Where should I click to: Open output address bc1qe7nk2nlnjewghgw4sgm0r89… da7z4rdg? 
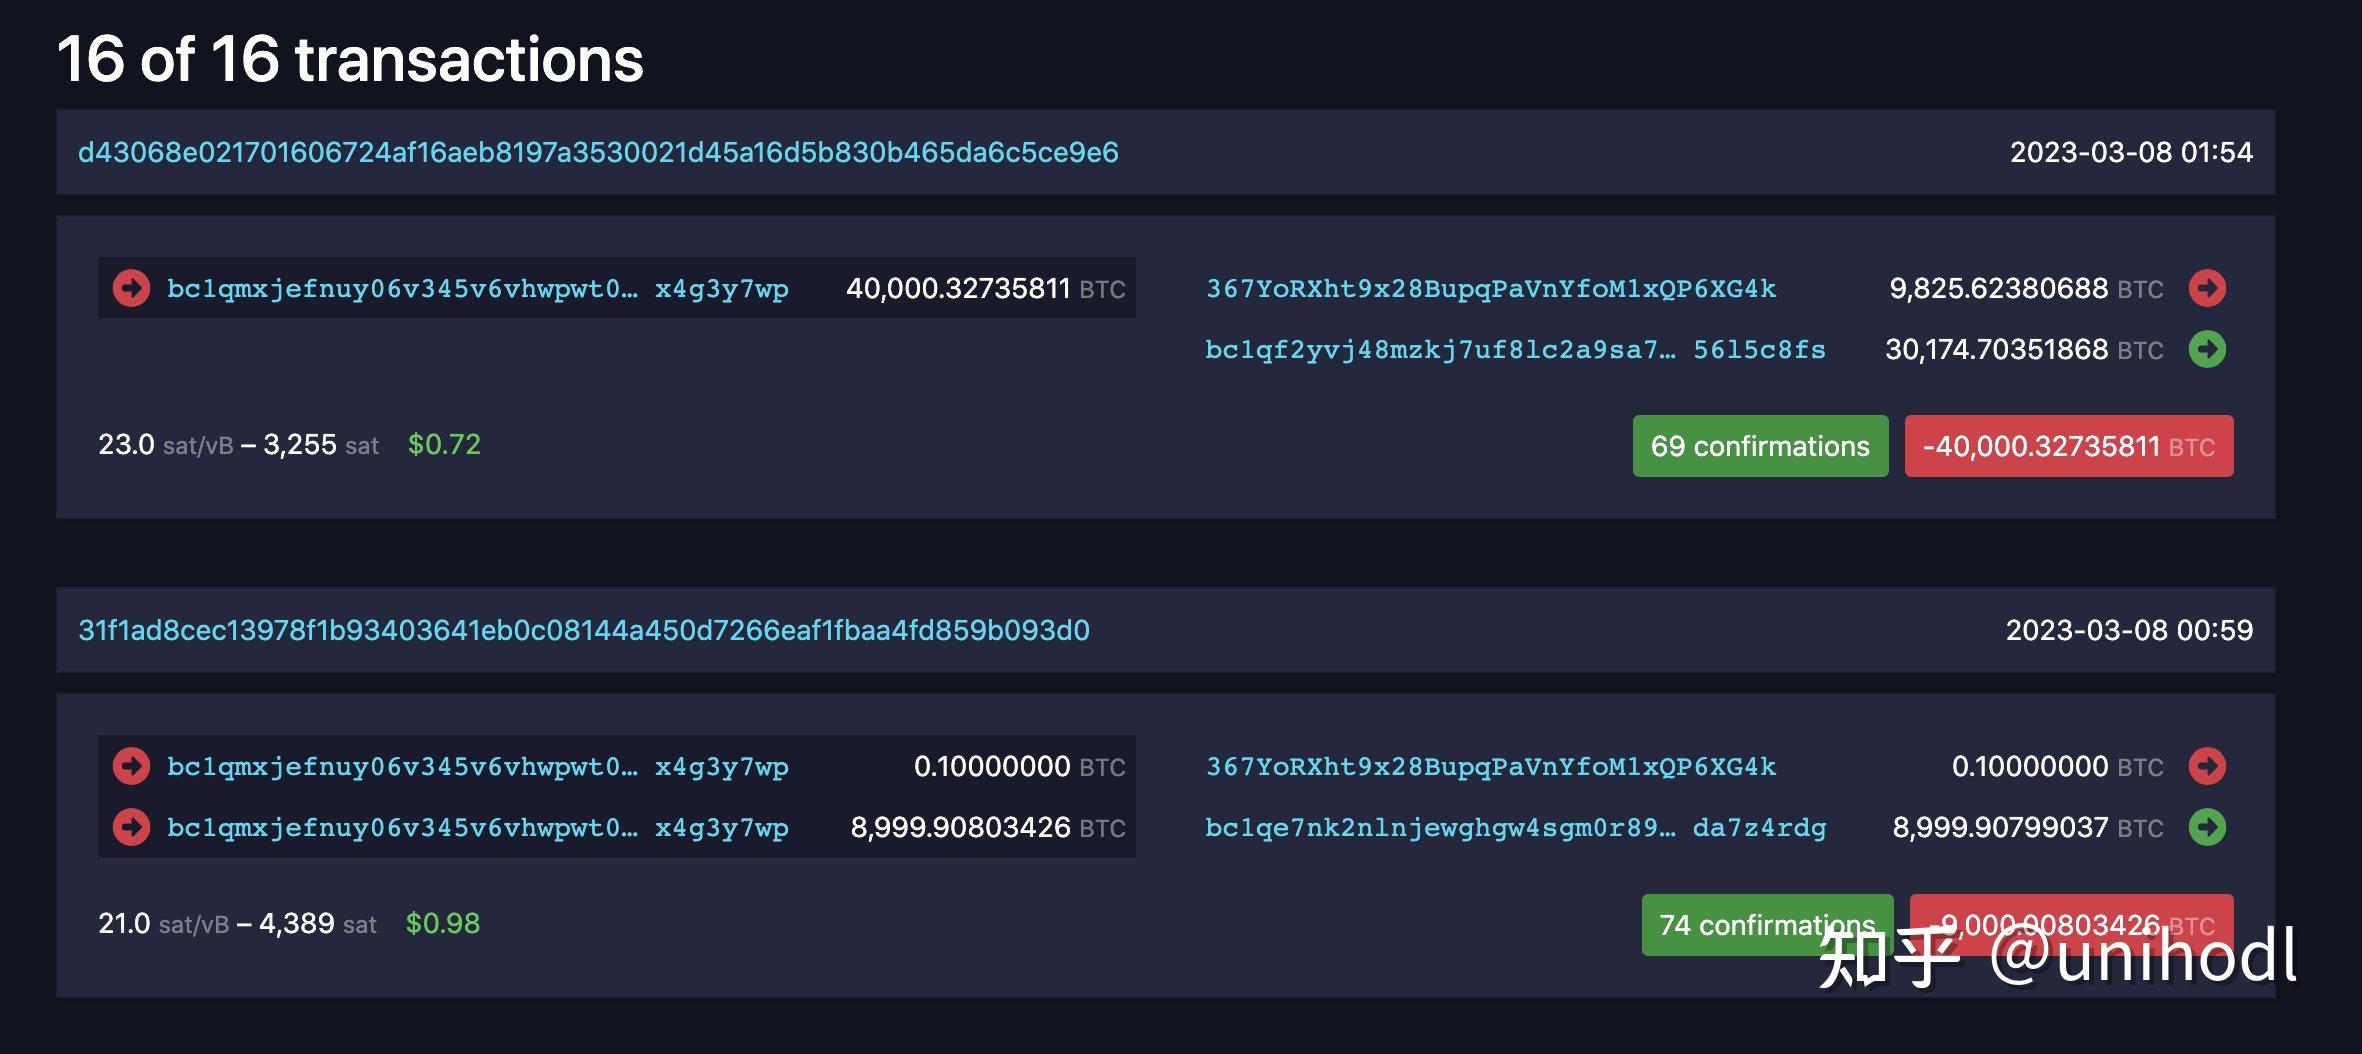coord(1515,827)
